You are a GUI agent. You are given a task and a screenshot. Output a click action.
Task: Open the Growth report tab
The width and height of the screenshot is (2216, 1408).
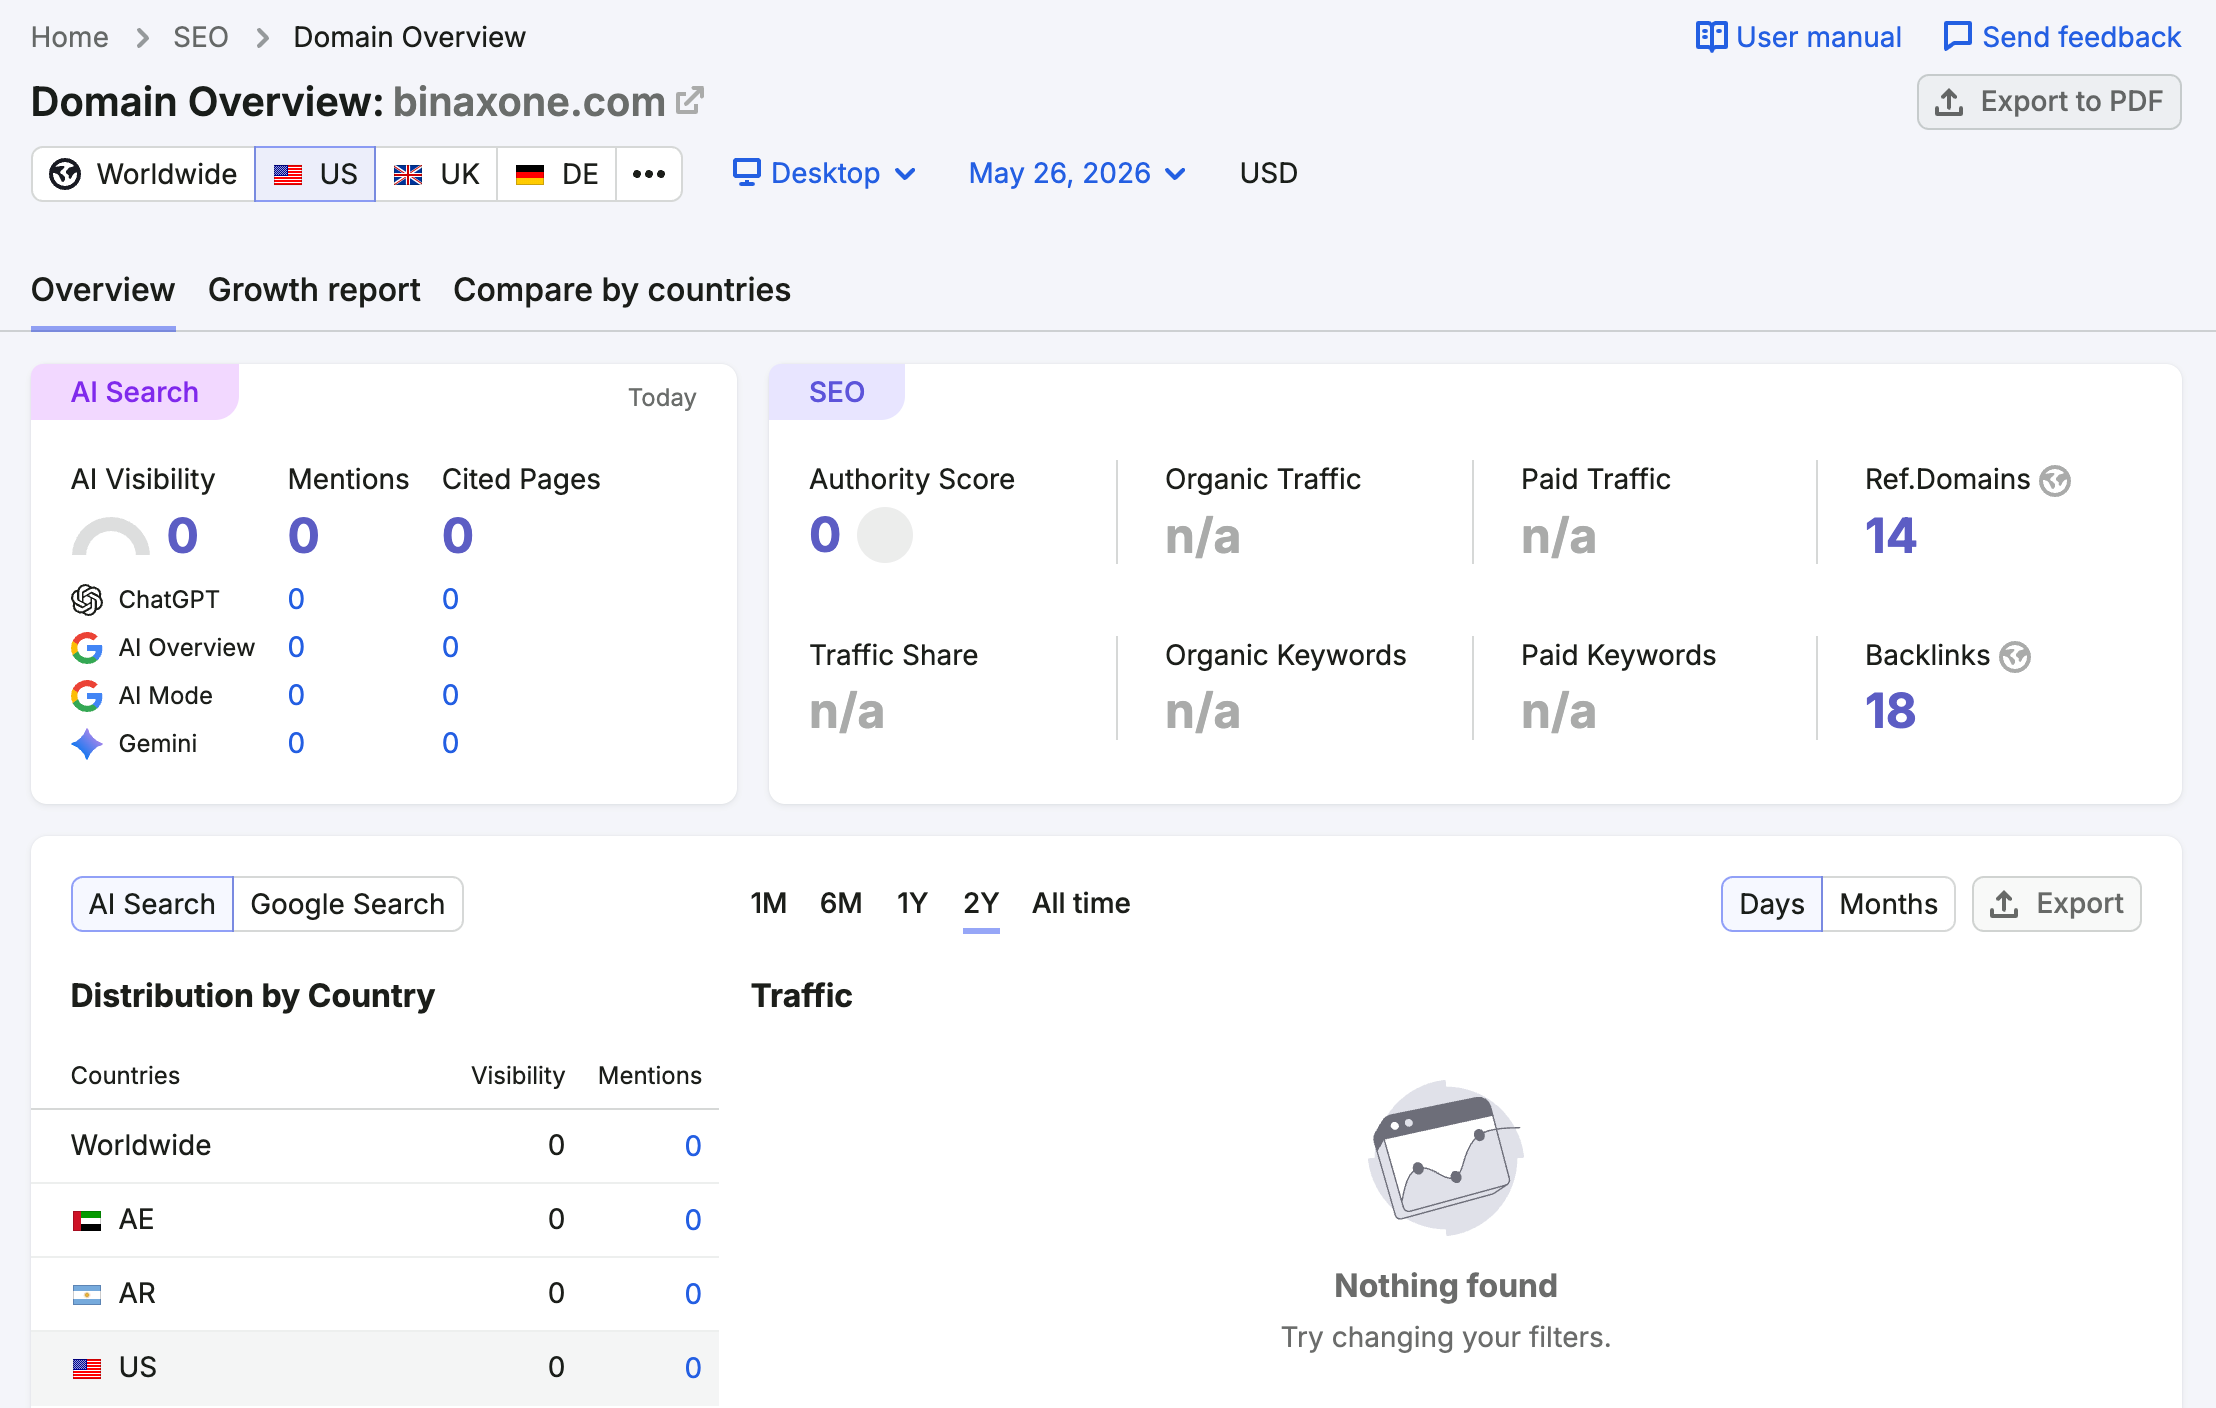tap(314, 290)
